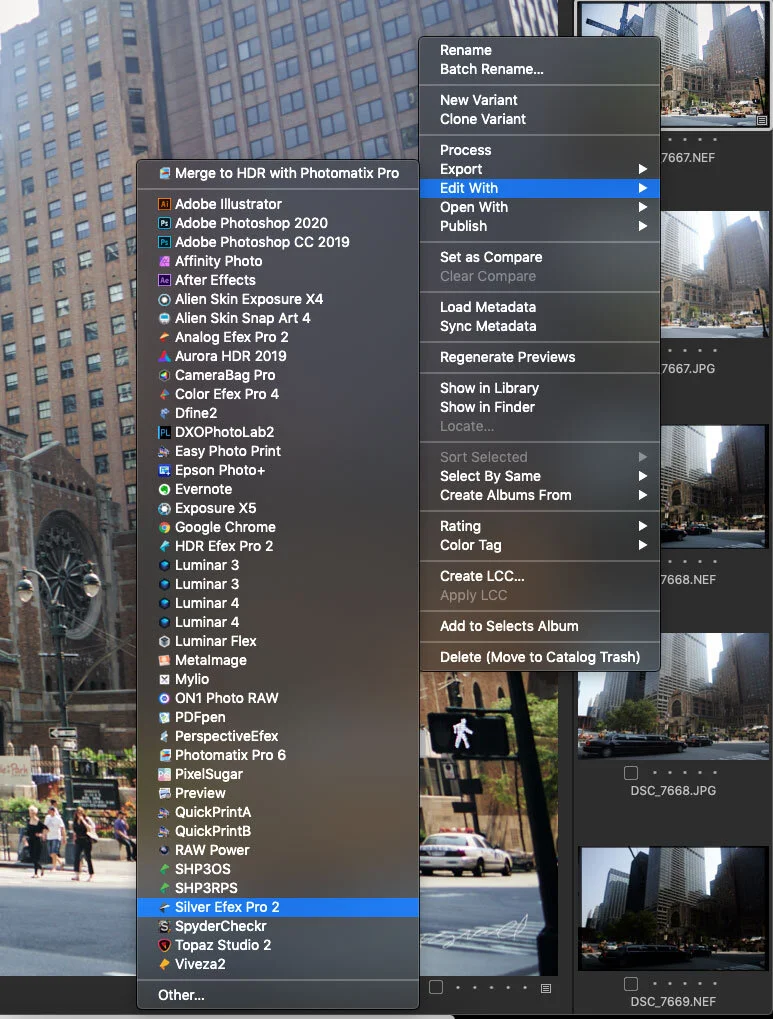Select the DSC_7668.JPG thumbnail

[674, 695]
